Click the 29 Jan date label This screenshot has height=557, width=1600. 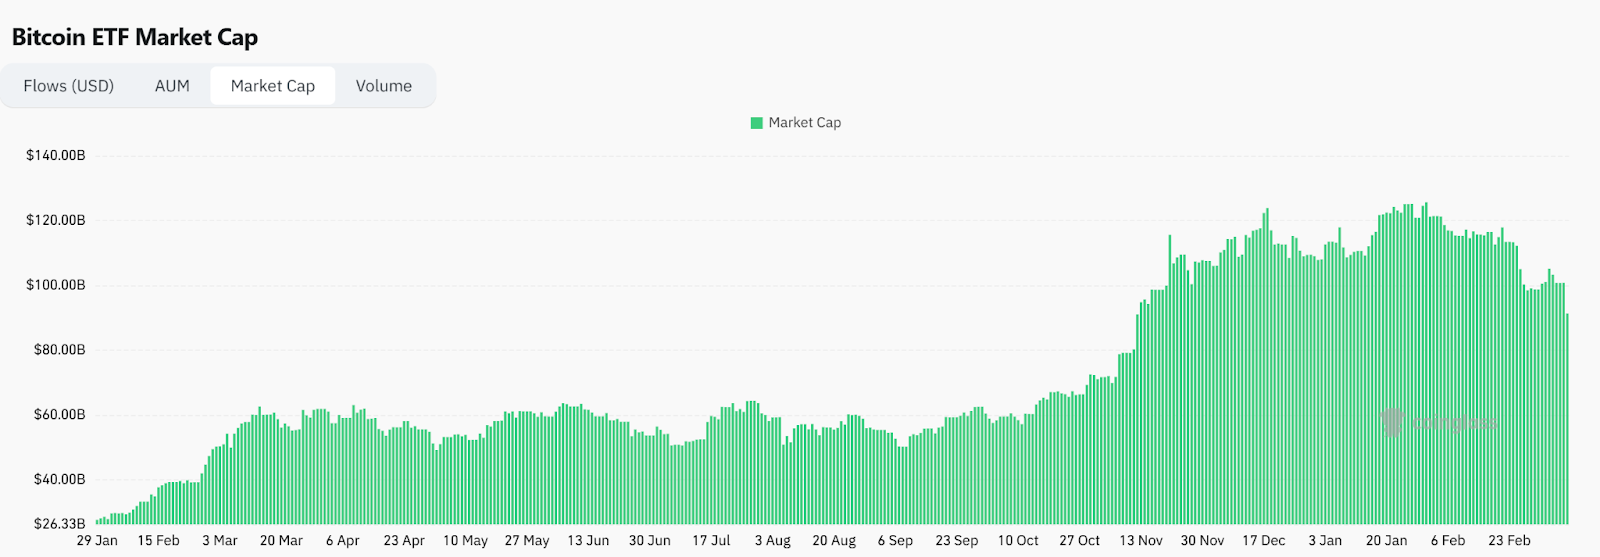[x=97, y=541]
